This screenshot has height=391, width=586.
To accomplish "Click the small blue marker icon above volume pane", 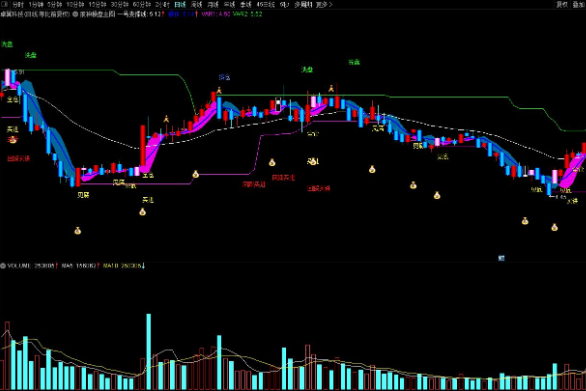I will coord(502,258).
